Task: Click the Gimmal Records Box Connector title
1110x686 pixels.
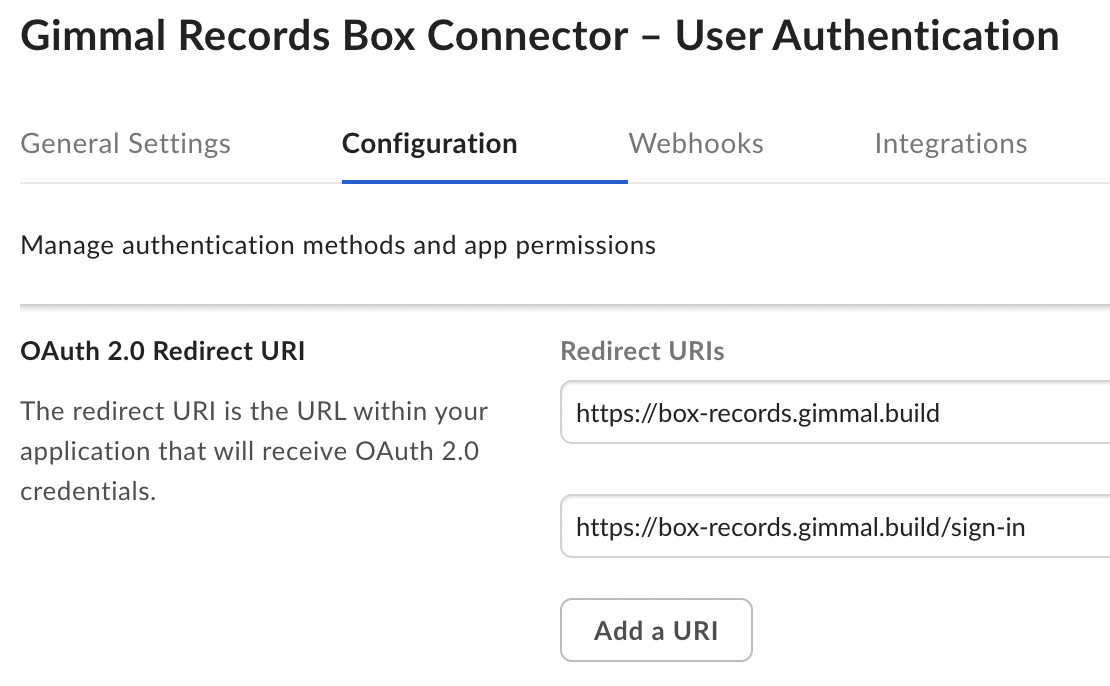Action: click(x=324, y=37)
